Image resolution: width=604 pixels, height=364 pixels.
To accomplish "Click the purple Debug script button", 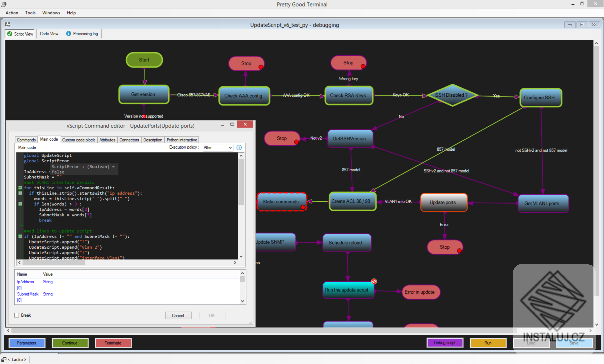I will [445, 343].
